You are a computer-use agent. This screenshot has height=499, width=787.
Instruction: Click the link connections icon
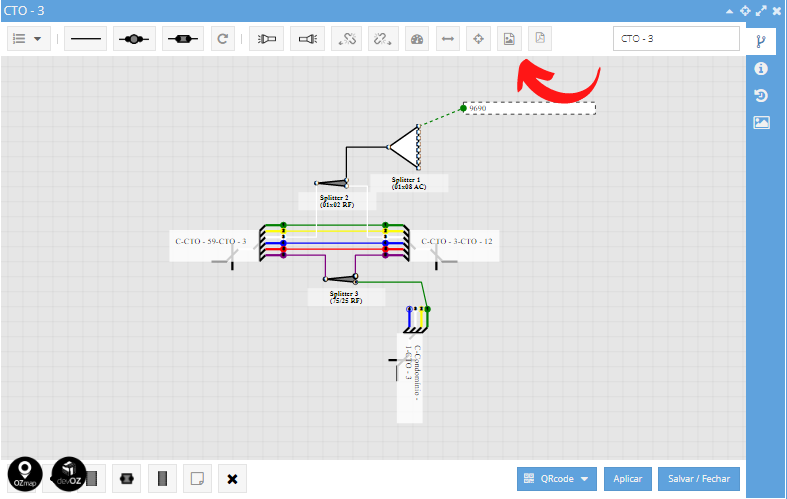tap(347, 39)
